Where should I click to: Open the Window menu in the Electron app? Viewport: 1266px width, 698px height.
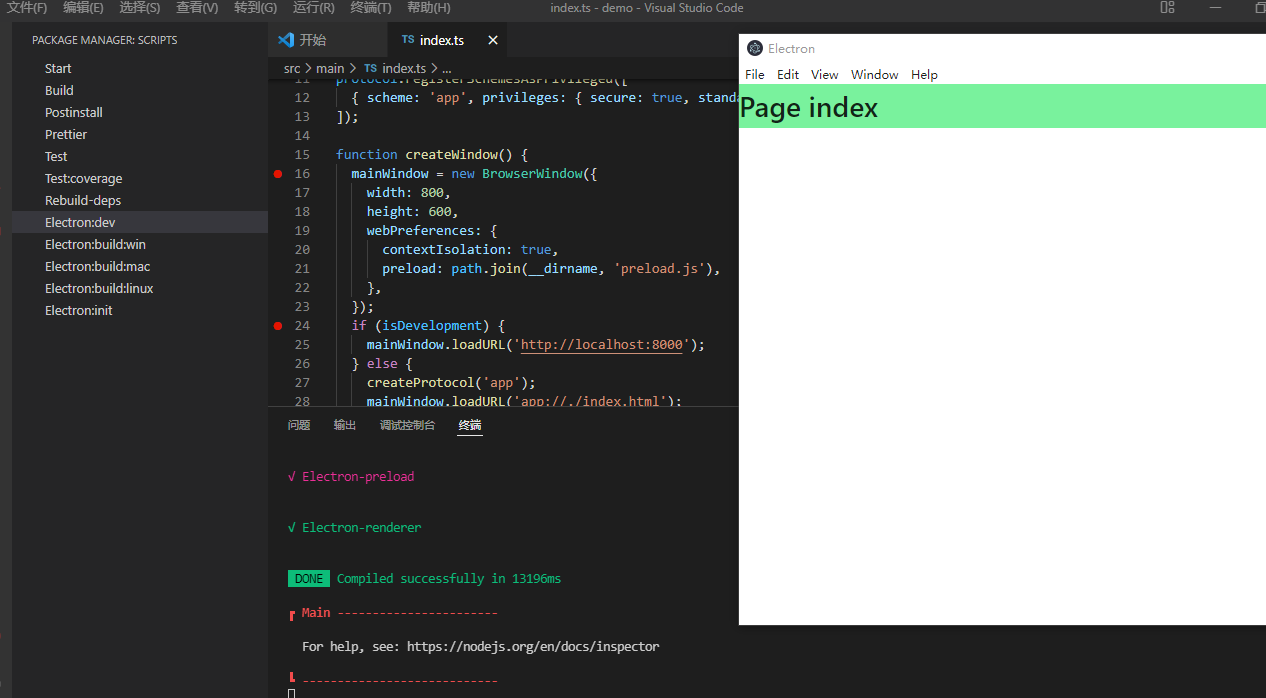click(874, 74)
